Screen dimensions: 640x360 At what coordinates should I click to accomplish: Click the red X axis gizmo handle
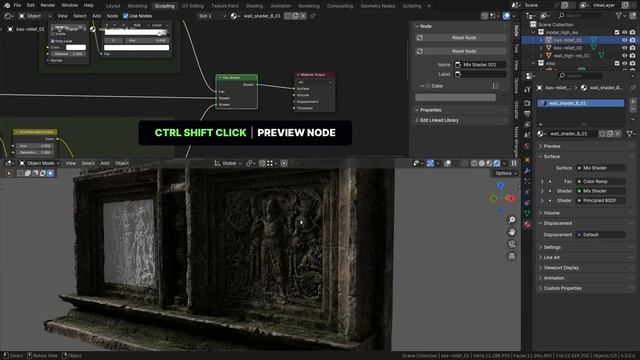tap(511, 198)
